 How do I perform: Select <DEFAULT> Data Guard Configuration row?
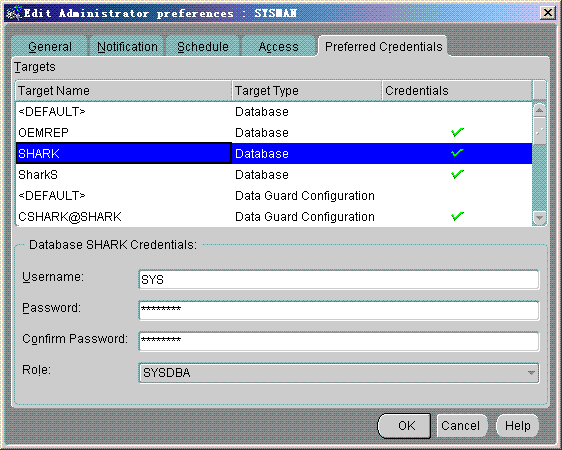coord(274,196)
